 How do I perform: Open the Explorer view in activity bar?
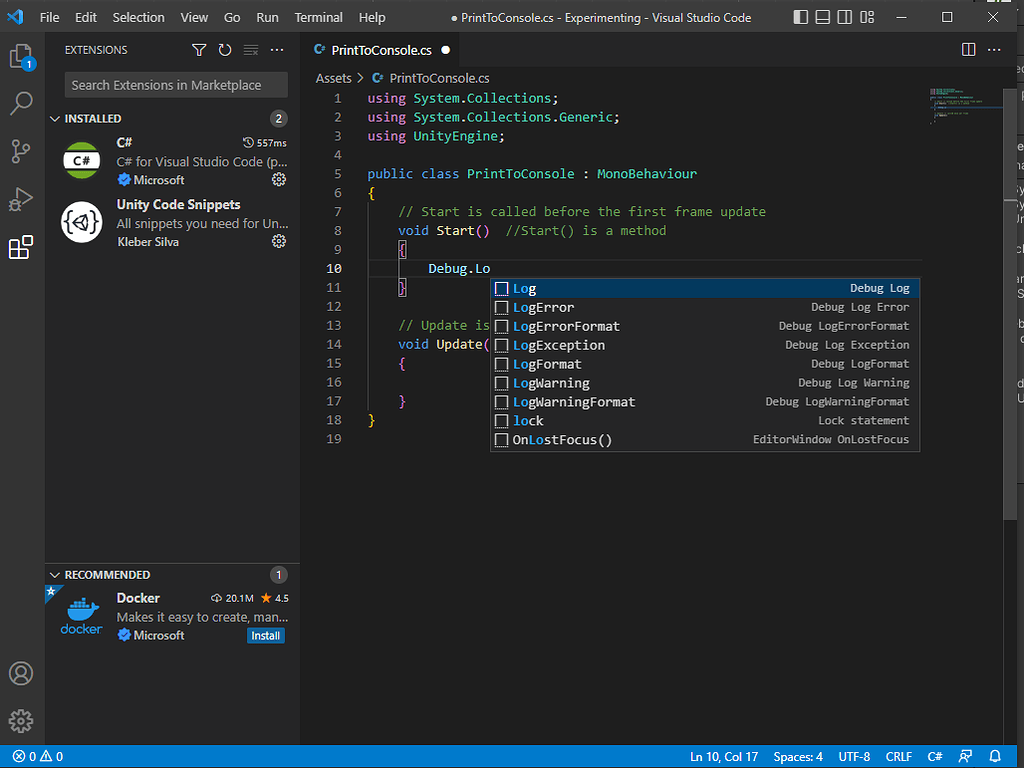tap(21, 56)
